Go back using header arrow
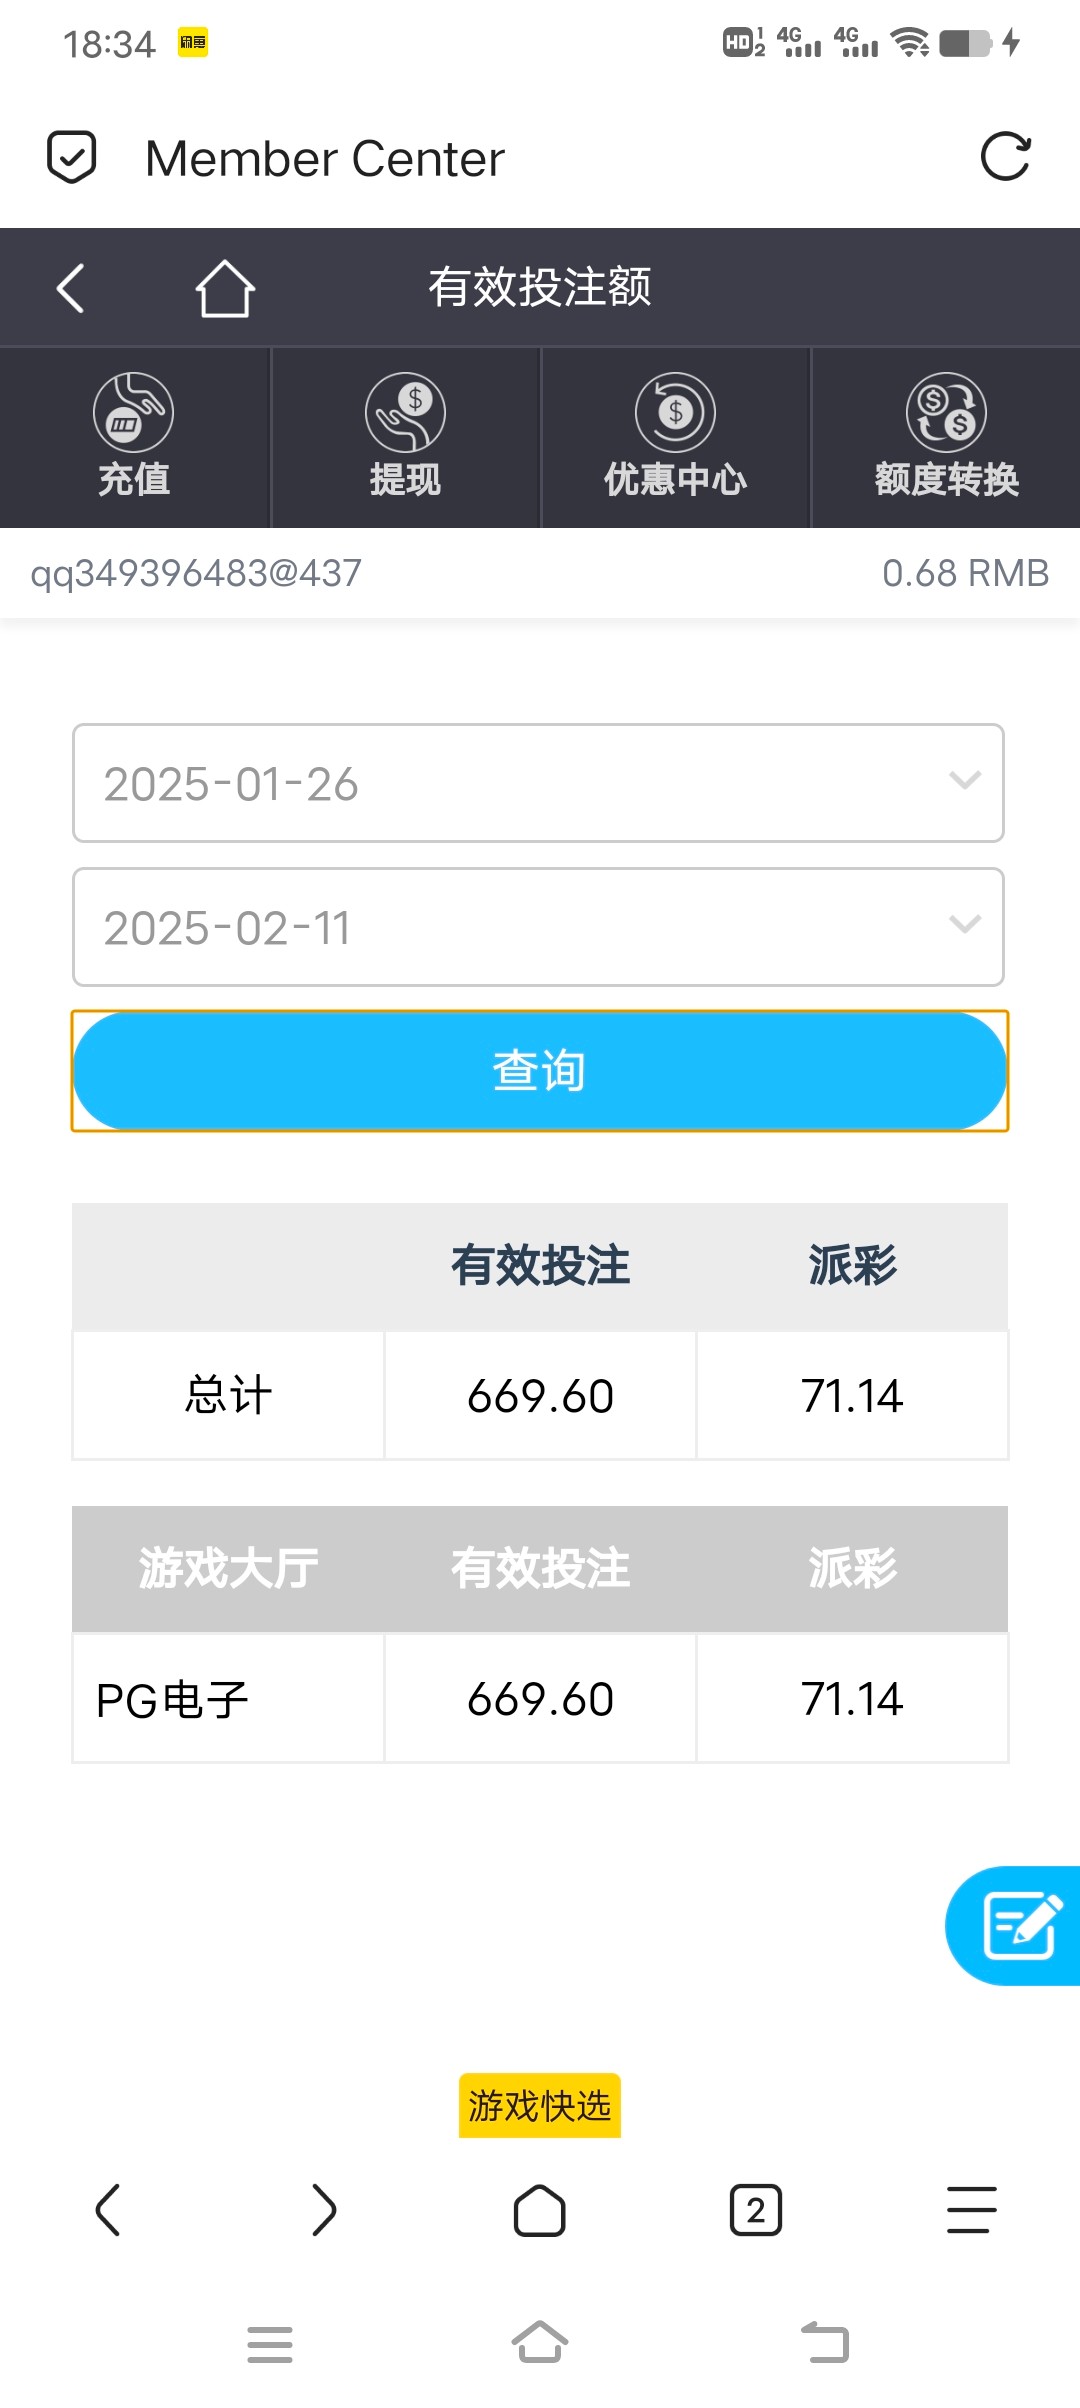 click(x=70, y=289)
